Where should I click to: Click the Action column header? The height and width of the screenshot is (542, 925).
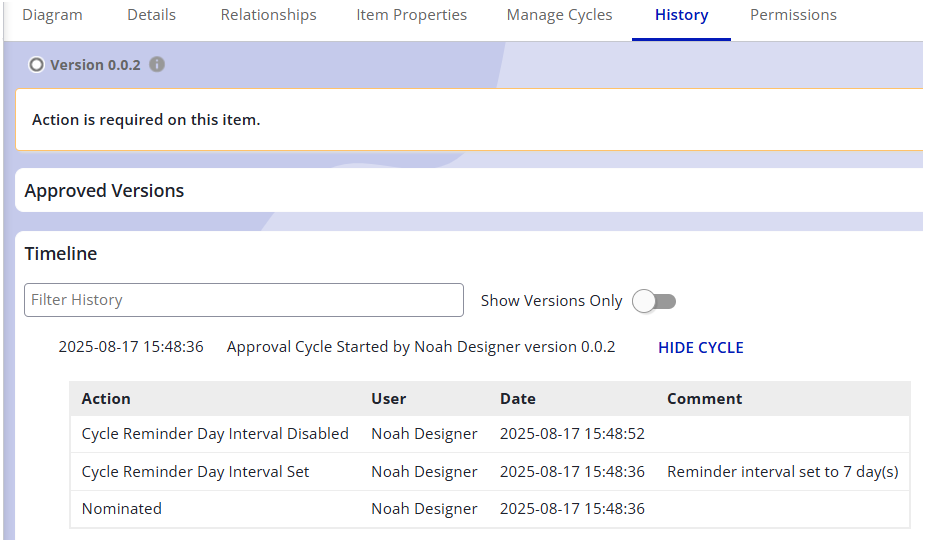[x=106, y=399]
